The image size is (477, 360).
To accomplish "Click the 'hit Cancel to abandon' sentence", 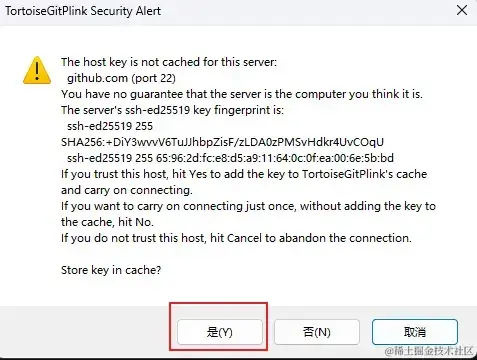I will point(236,238).
